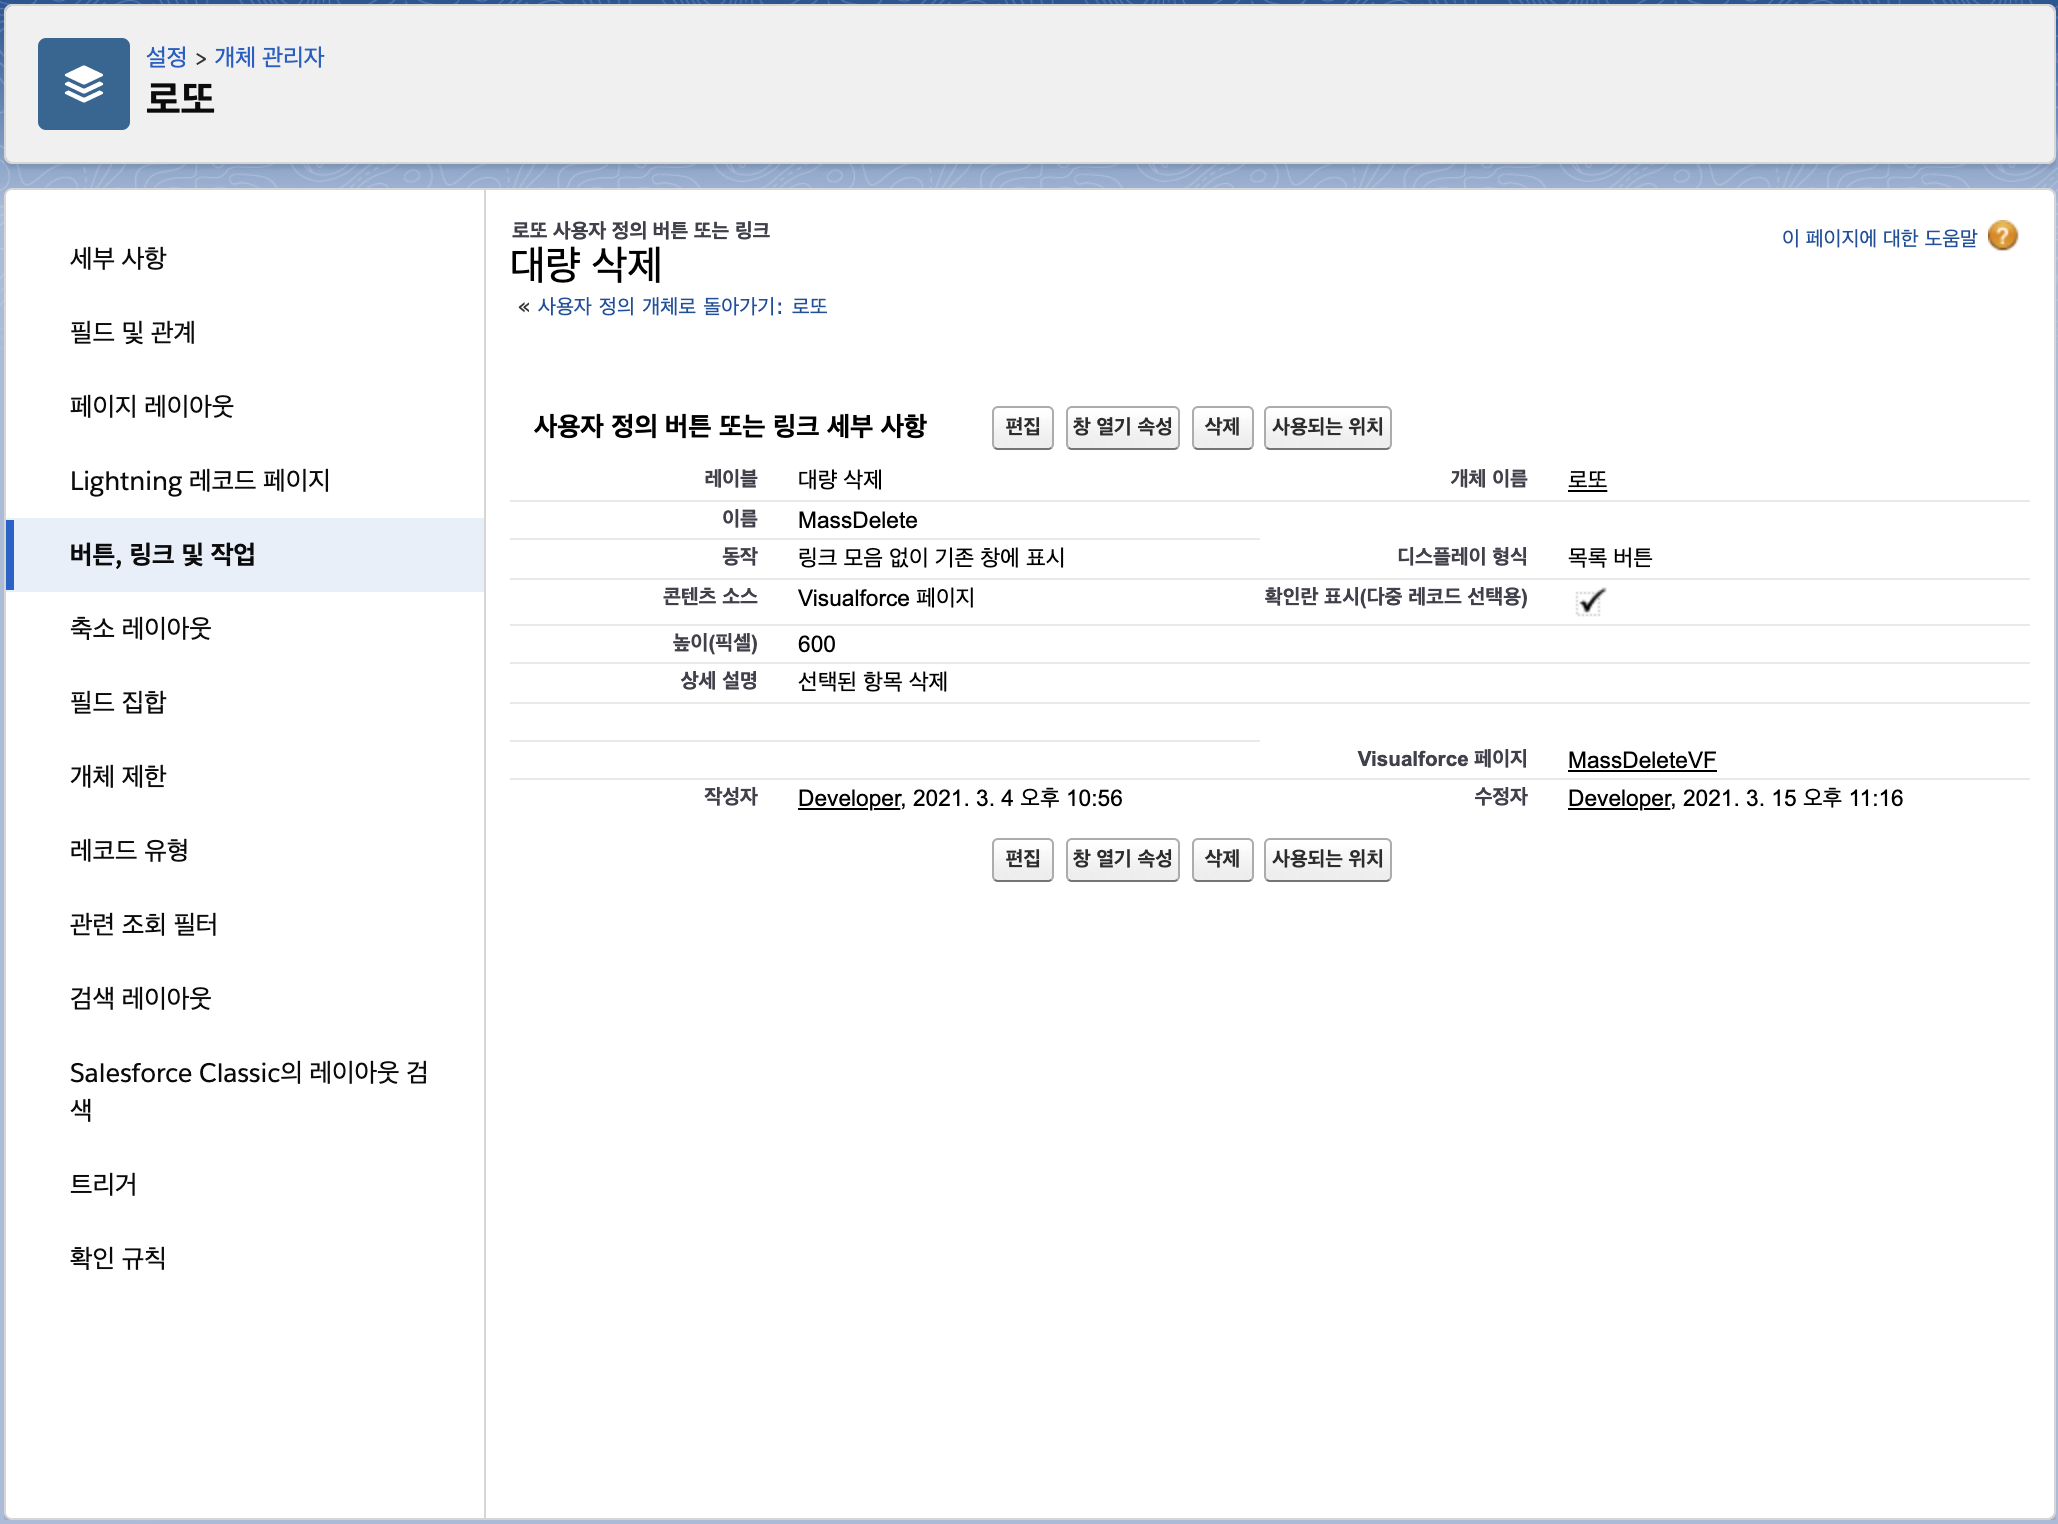Click the top 편집 button
Screen dimensions: 2058x1524
click(x=1022, y=427)
